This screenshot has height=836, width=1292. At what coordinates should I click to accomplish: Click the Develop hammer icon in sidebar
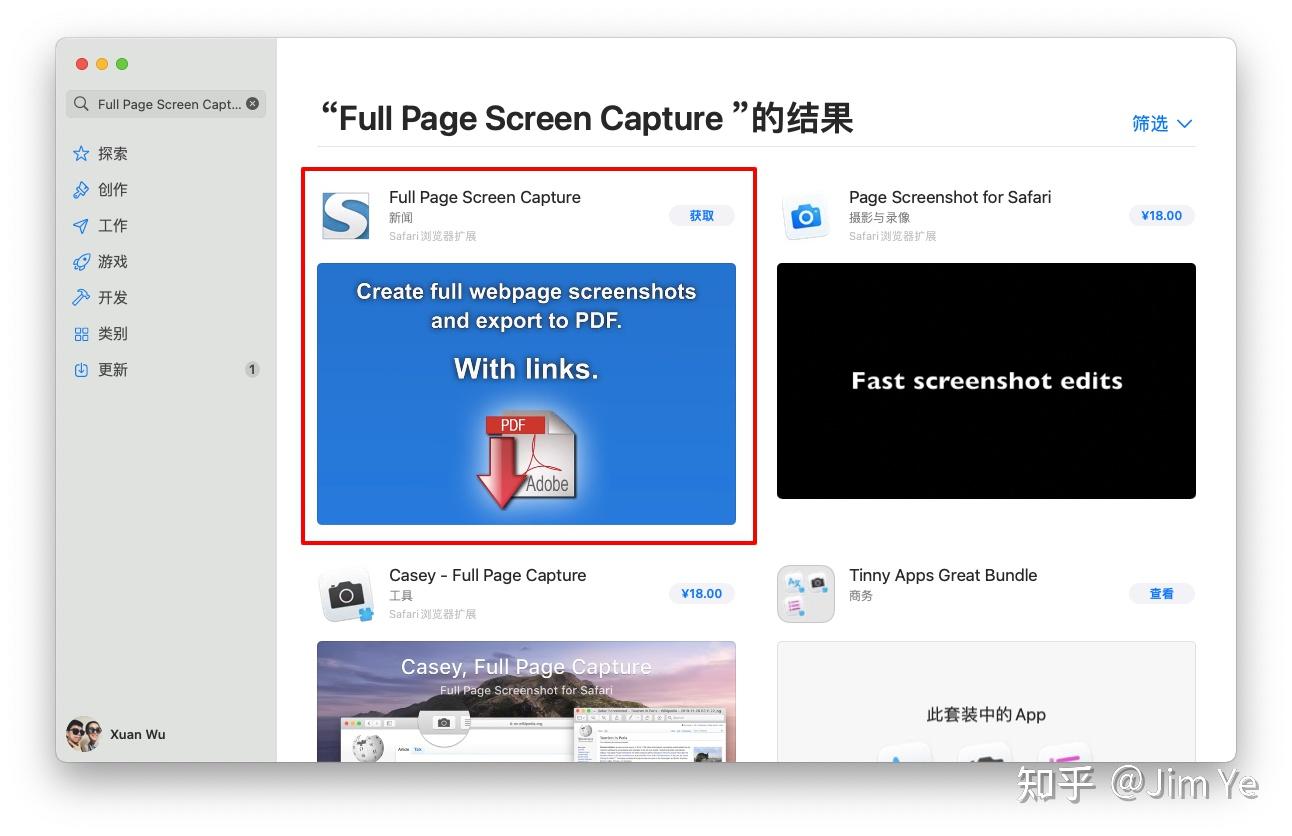click(x=81, y=298)
